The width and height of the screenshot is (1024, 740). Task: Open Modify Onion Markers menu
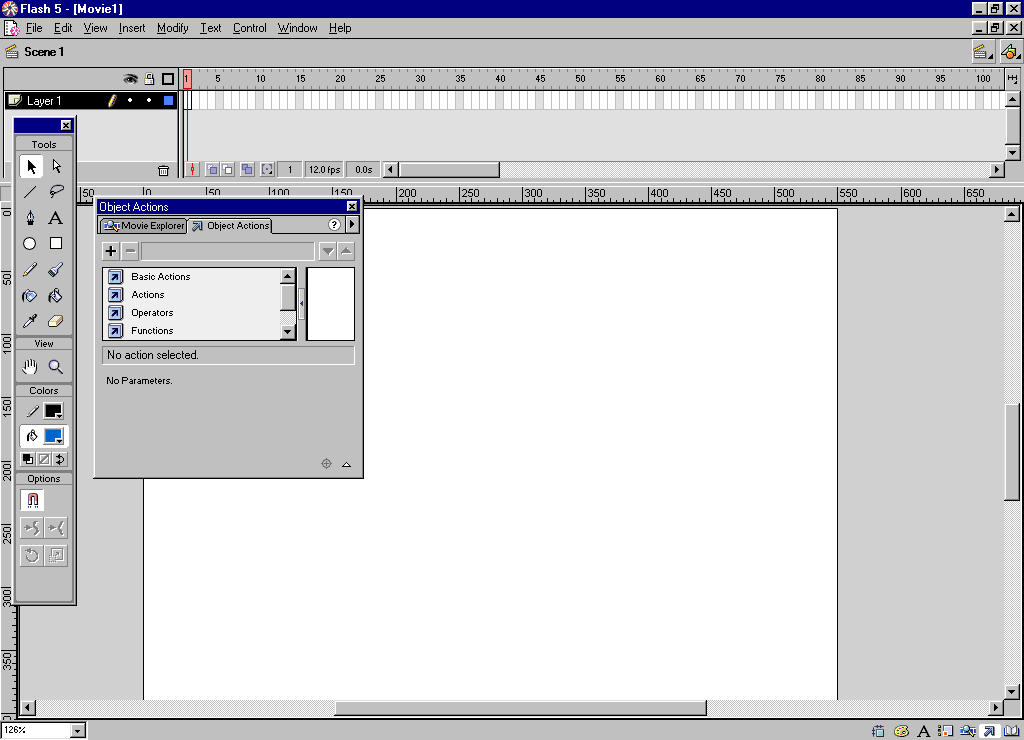coord(267,170)
